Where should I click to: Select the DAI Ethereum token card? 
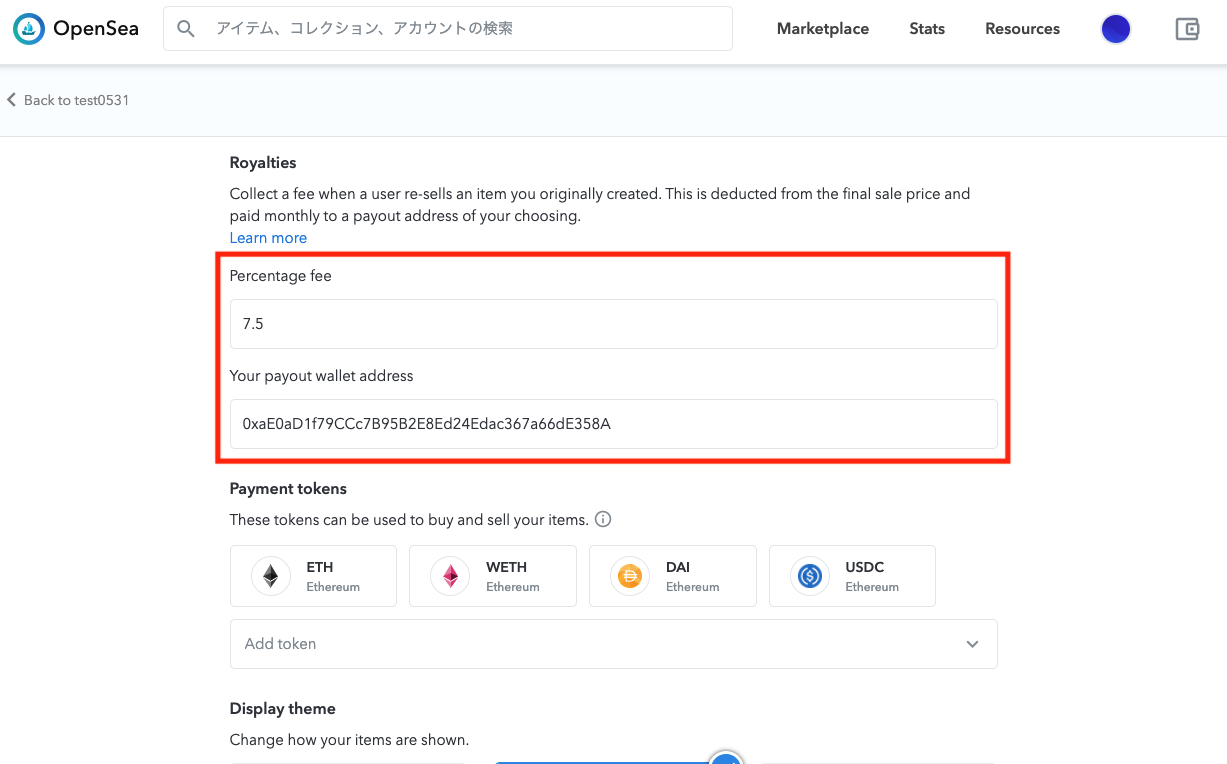coord(673,576)
